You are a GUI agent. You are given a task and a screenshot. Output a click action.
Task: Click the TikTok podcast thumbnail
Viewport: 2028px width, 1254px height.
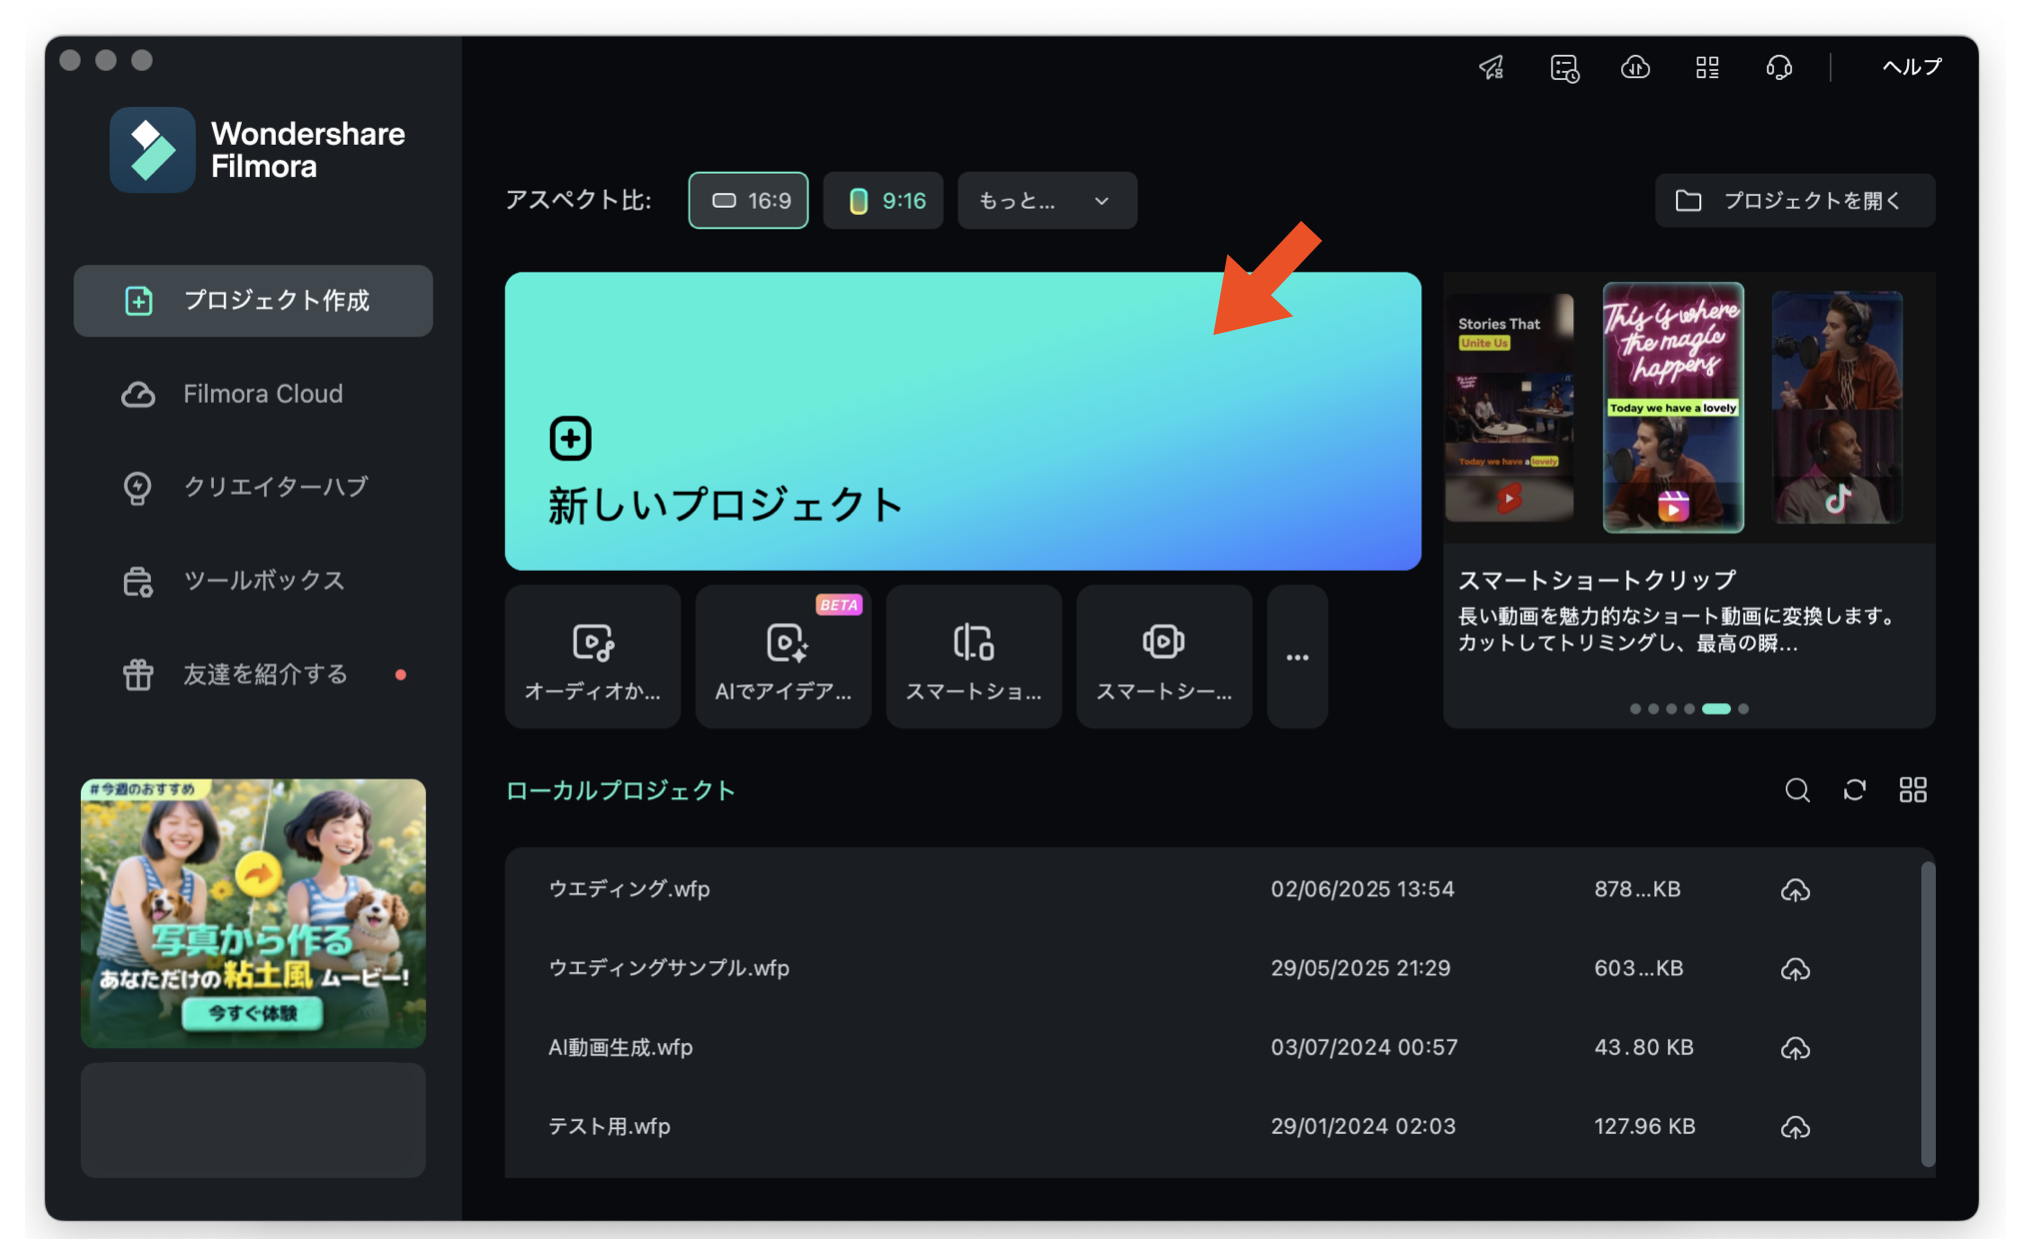tap(1837, 407)
